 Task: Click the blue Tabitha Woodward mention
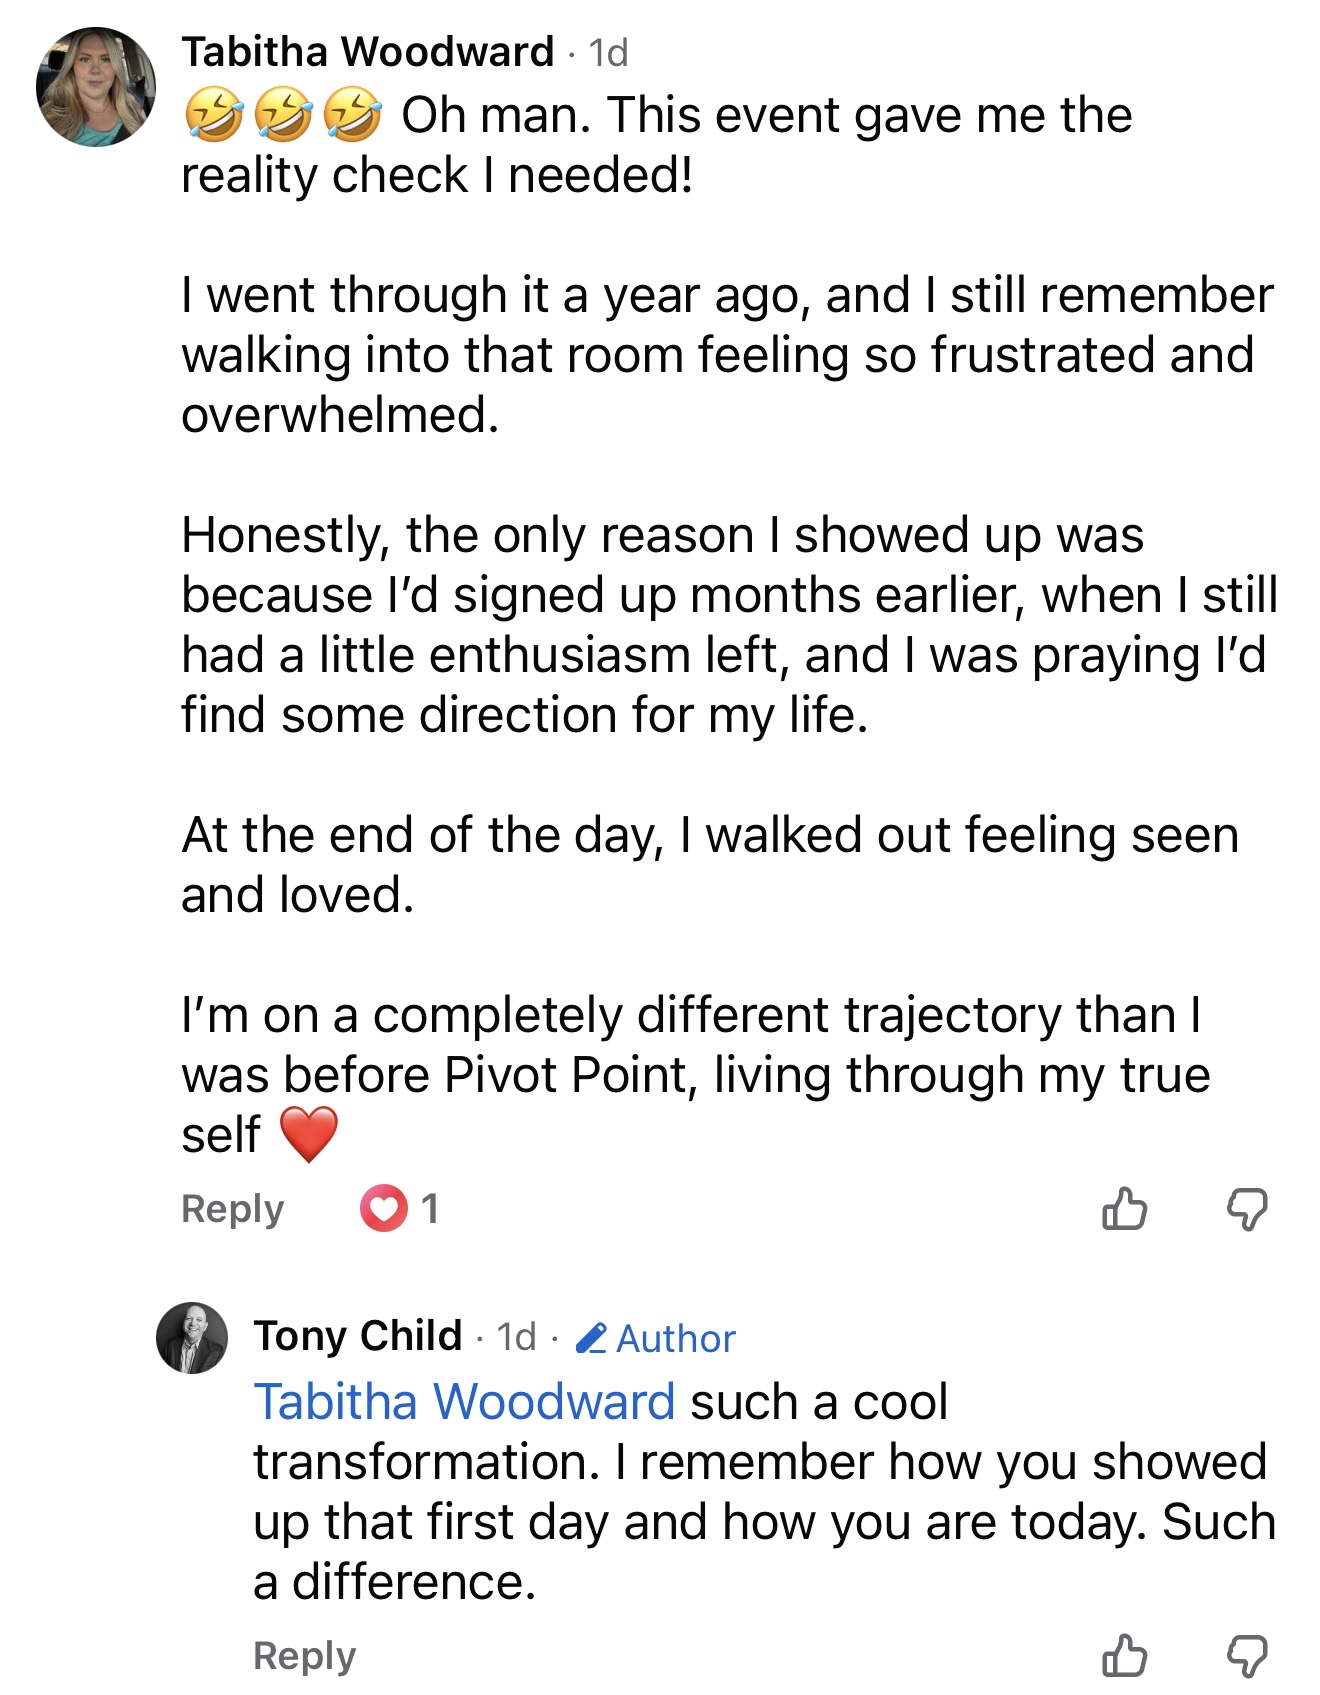[464, 1401]
